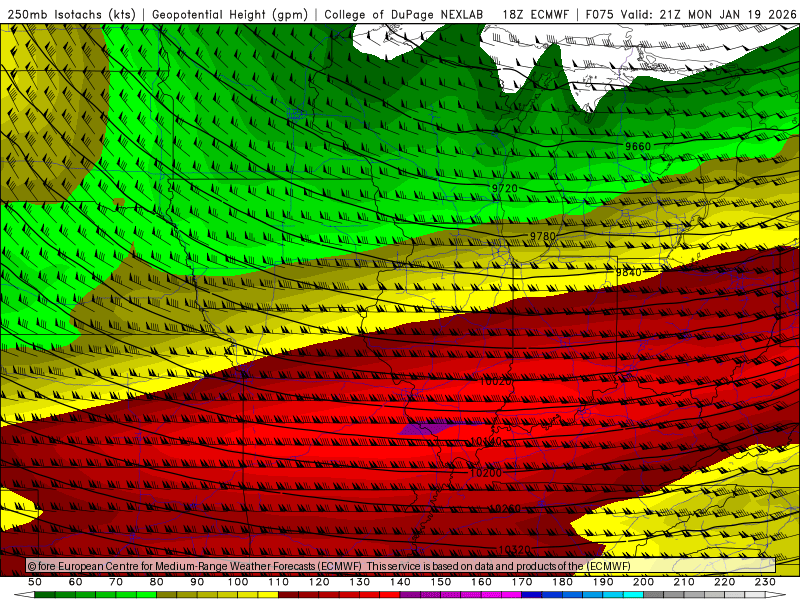Click the 190 scale label
Screen dimensions: 800x600
pyautogui.click(x=603, y=582)
